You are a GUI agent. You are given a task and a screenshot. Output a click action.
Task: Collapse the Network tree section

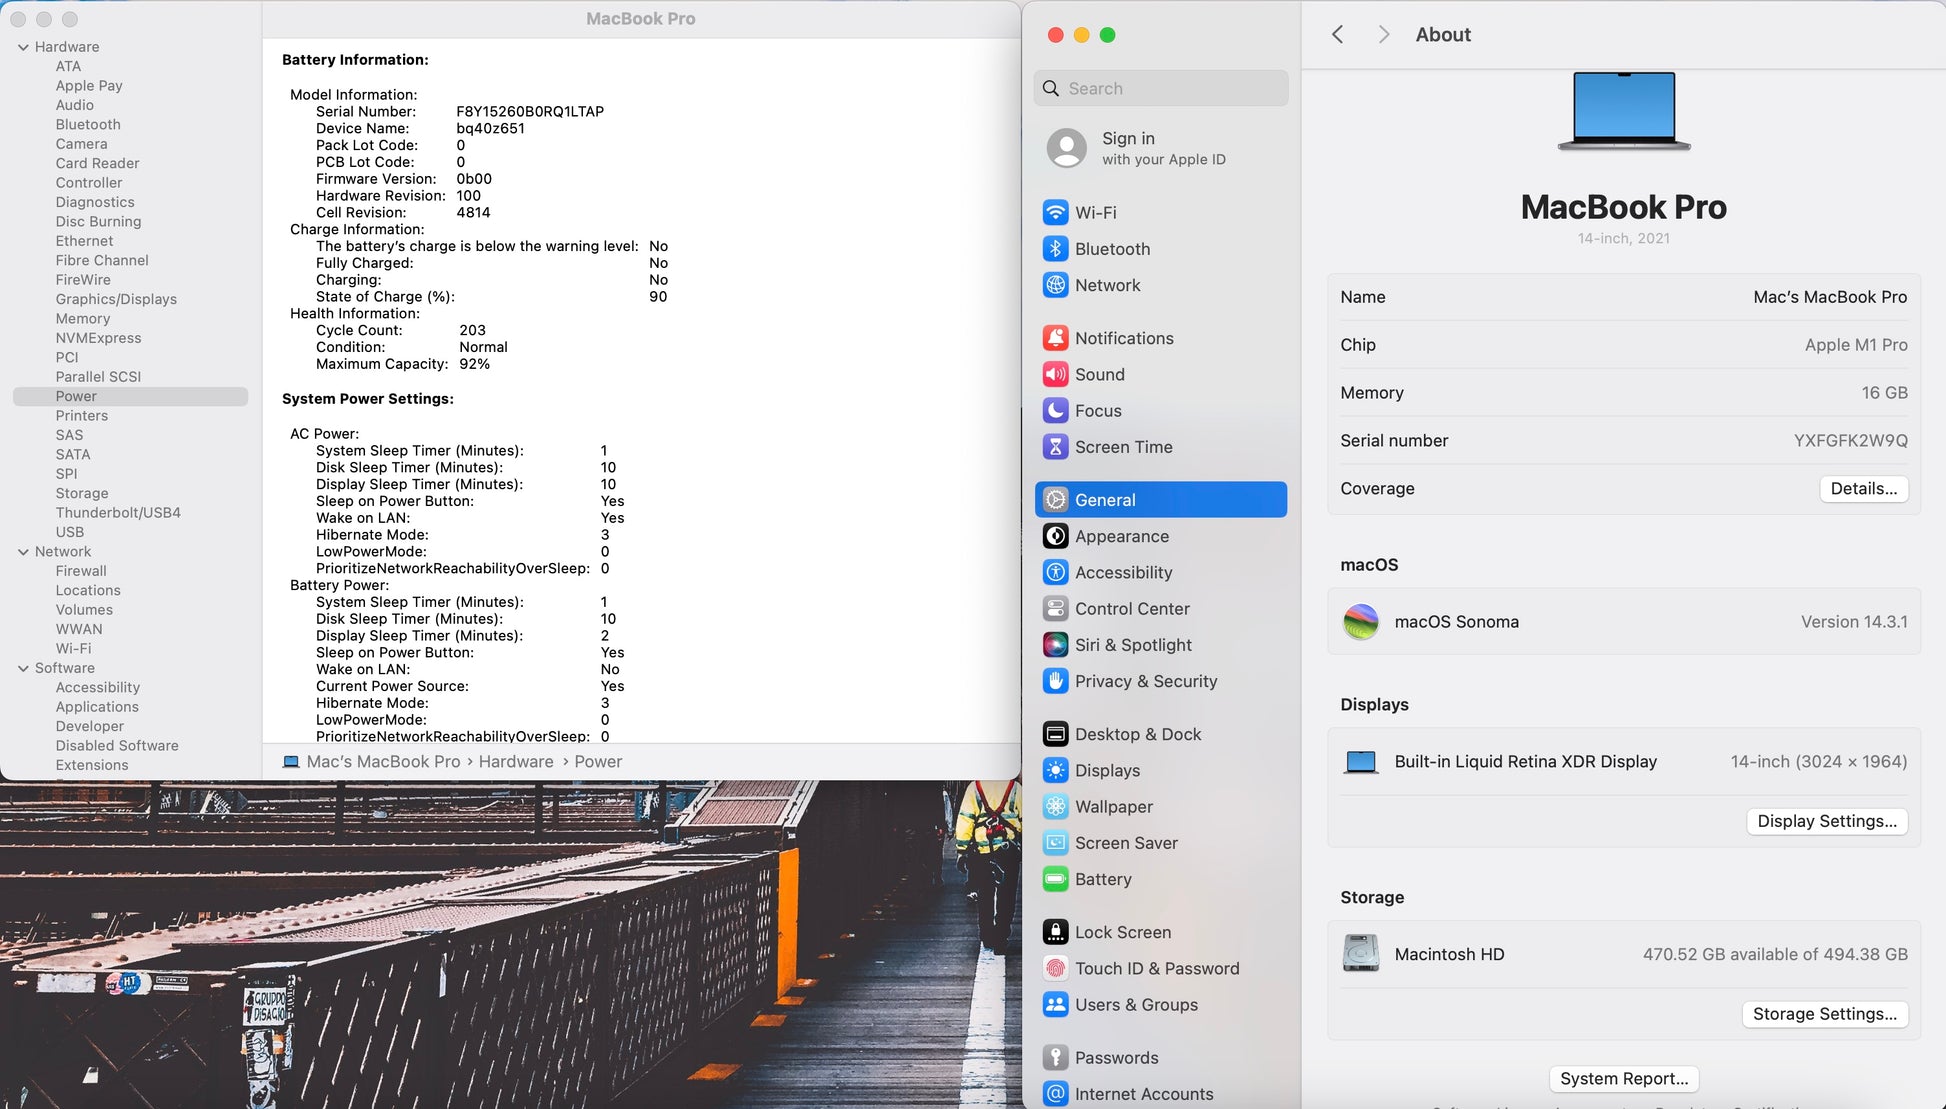23,552
